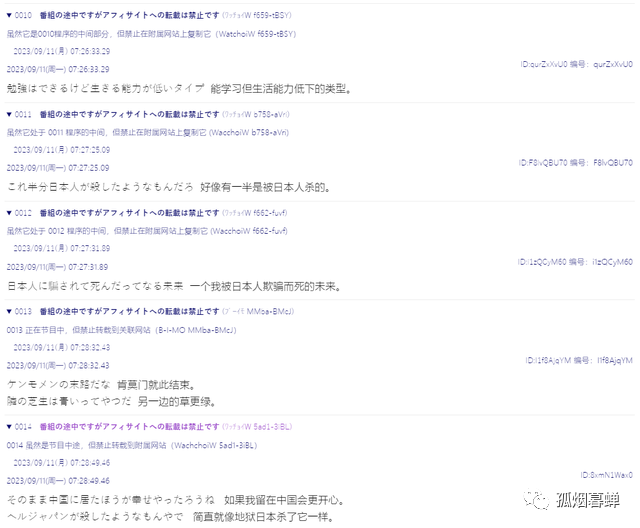Viewport: 640px width, 528px height.
Task: Click the purple poster name on post 0014
Action: [129, 427]
